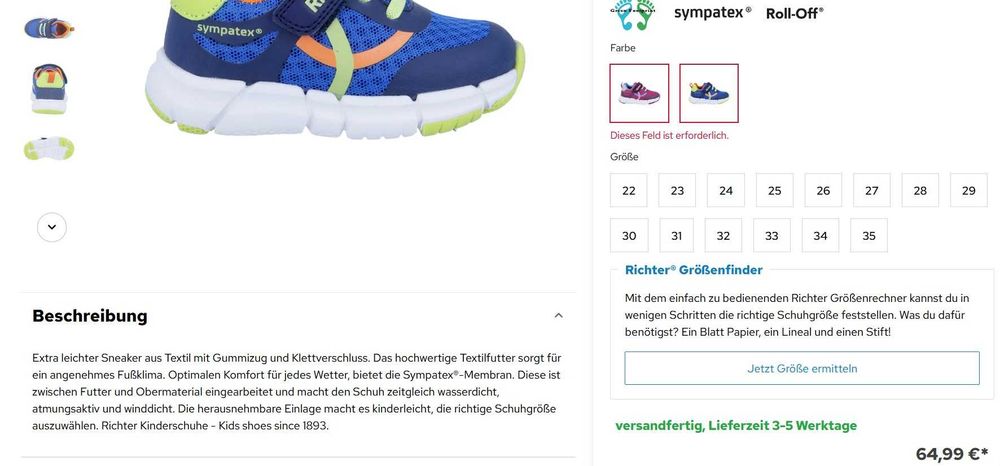This screenshot has width=1000, height=466.
Task: Choose shoe size 22
Action: click(x=629, y=190)
